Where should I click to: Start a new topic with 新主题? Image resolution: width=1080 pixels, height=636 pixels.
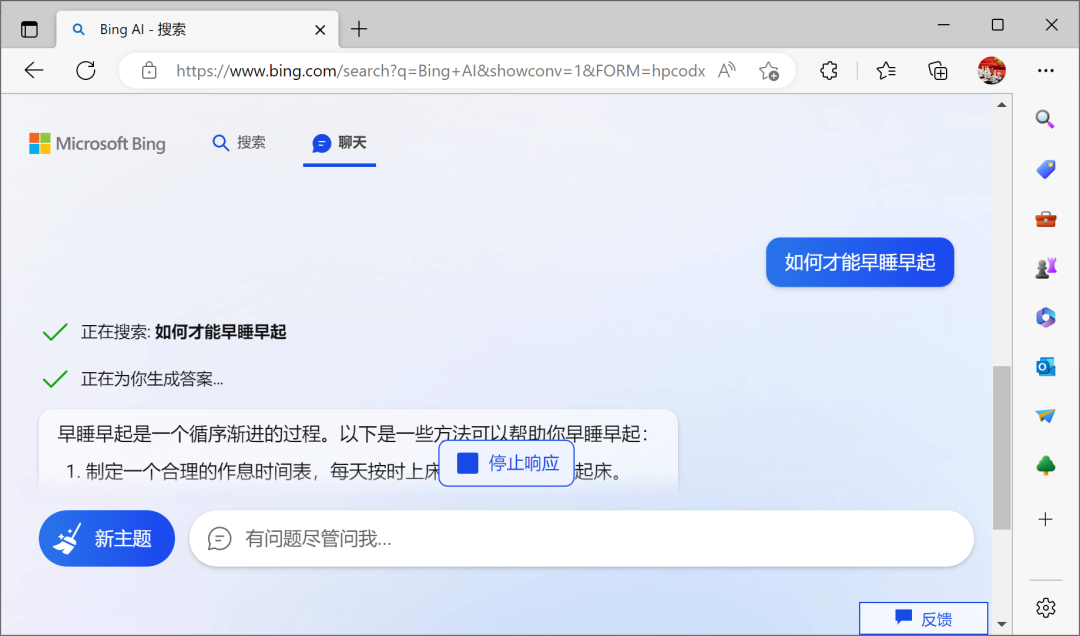click(x=107, y=539)
